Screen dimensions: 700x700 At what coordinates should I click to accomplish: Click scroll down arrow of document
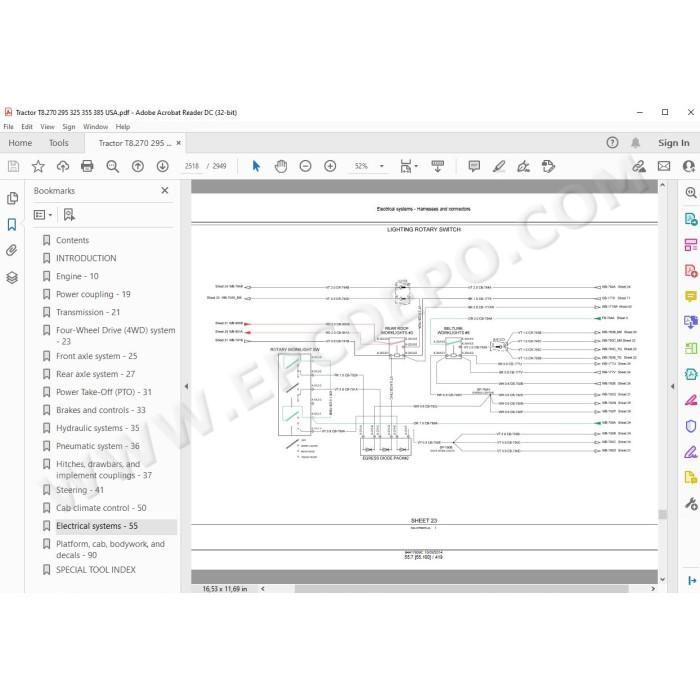662,579
